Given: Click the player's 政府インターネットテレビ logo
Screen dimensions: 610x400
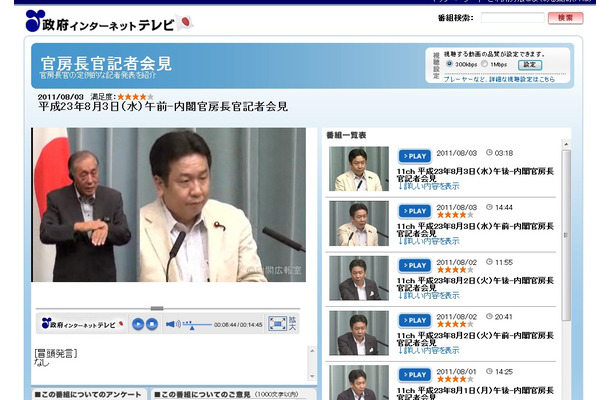Looking at the screenshot, I should pos(82,324).
